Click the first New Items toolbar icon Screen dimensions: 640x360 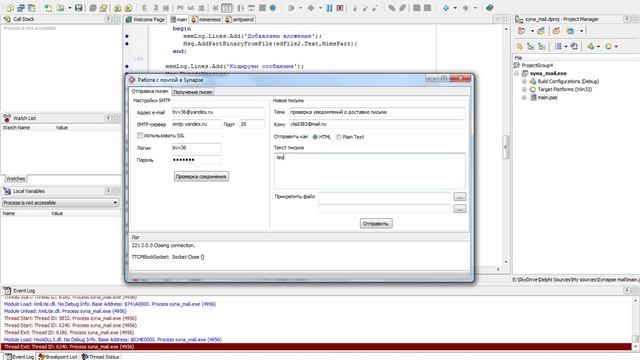(x=10, y=8)
